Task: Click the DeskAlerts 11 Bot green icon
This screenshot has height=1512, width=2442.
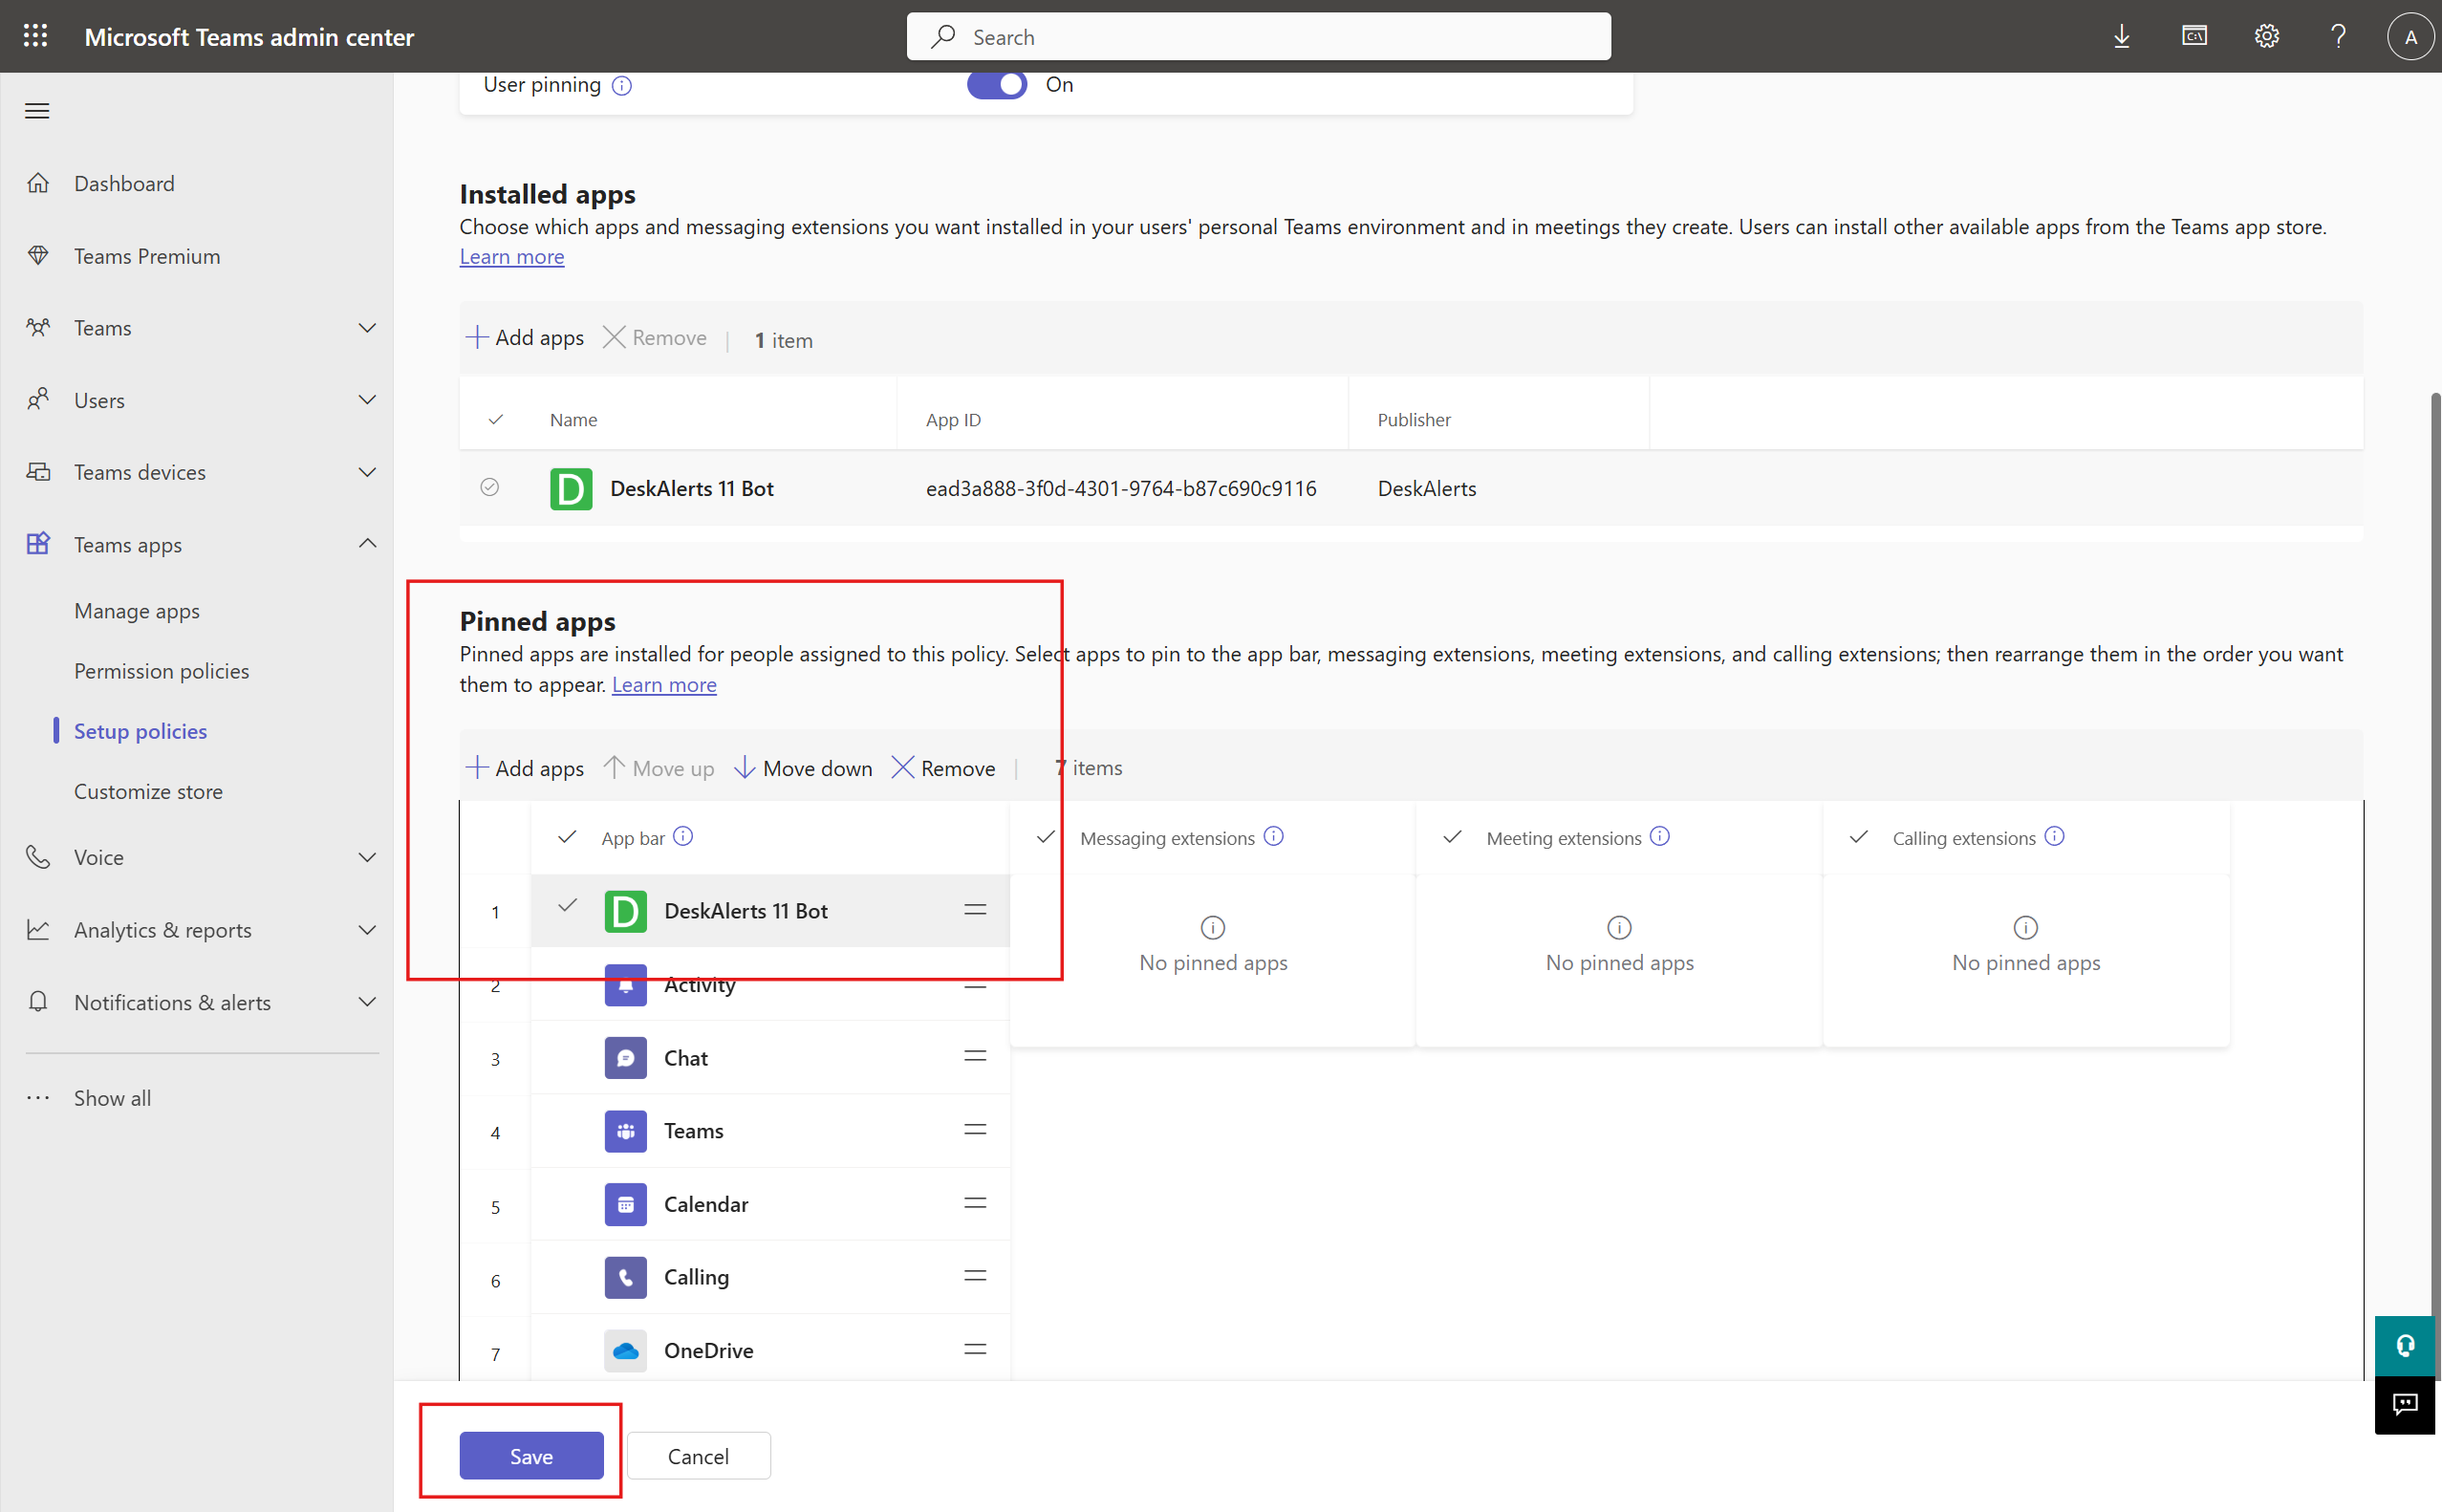Action: pos(570,489)
